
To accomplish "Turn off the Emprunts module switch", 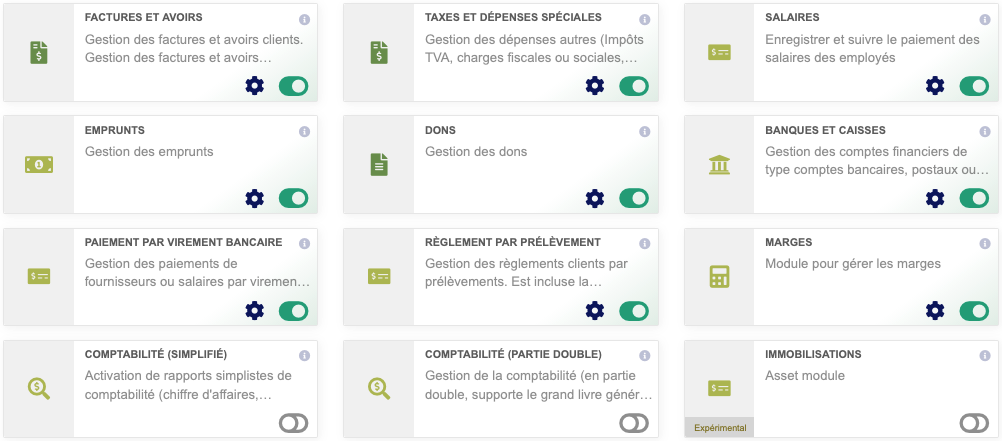I will [293, 198].
